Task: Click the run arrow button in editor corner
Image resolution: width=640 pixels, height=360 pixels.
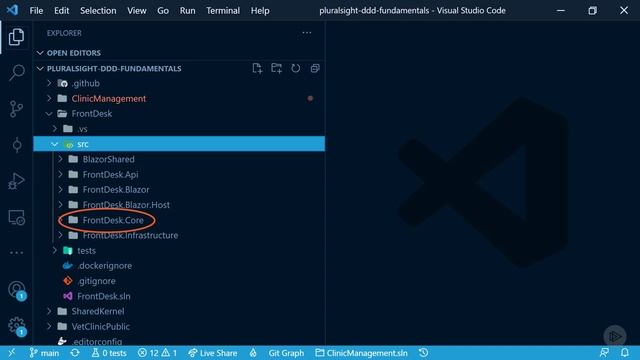Action: click(x=615, y=336)
